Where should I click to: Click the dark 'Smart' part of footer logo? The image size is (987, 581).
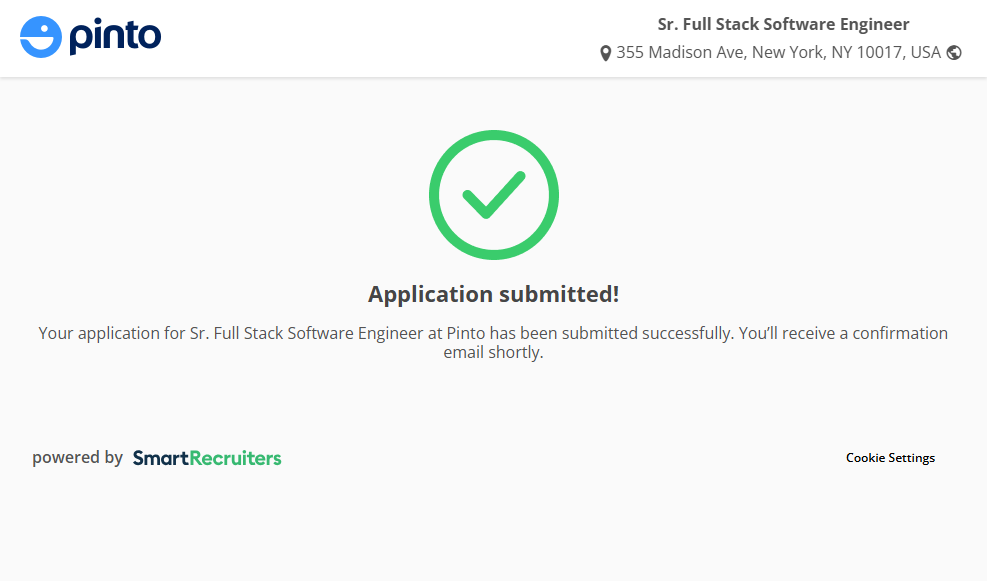161,458
